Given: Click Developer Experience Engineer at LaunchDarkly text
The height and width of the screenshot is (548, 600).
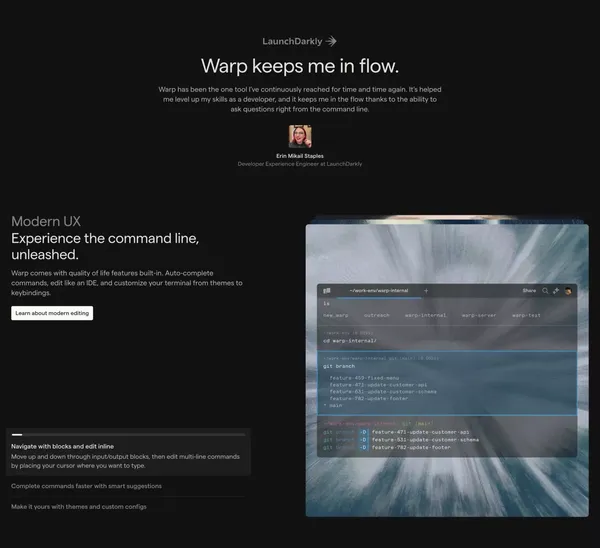Looking at the screenshot, I should (x=300, y=164).
